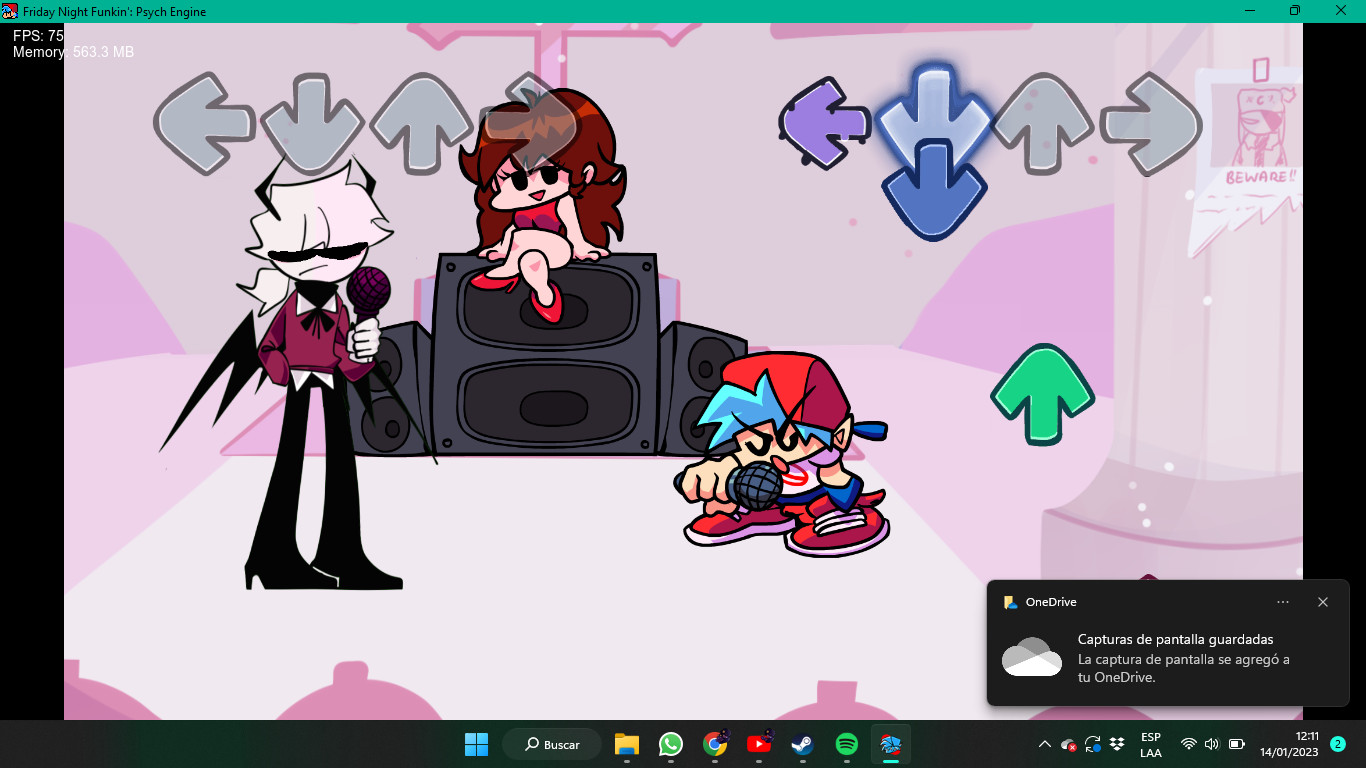Click the purple left arrow in player strumline
This screenshot has width=1366, height=768.
(824, 123)
